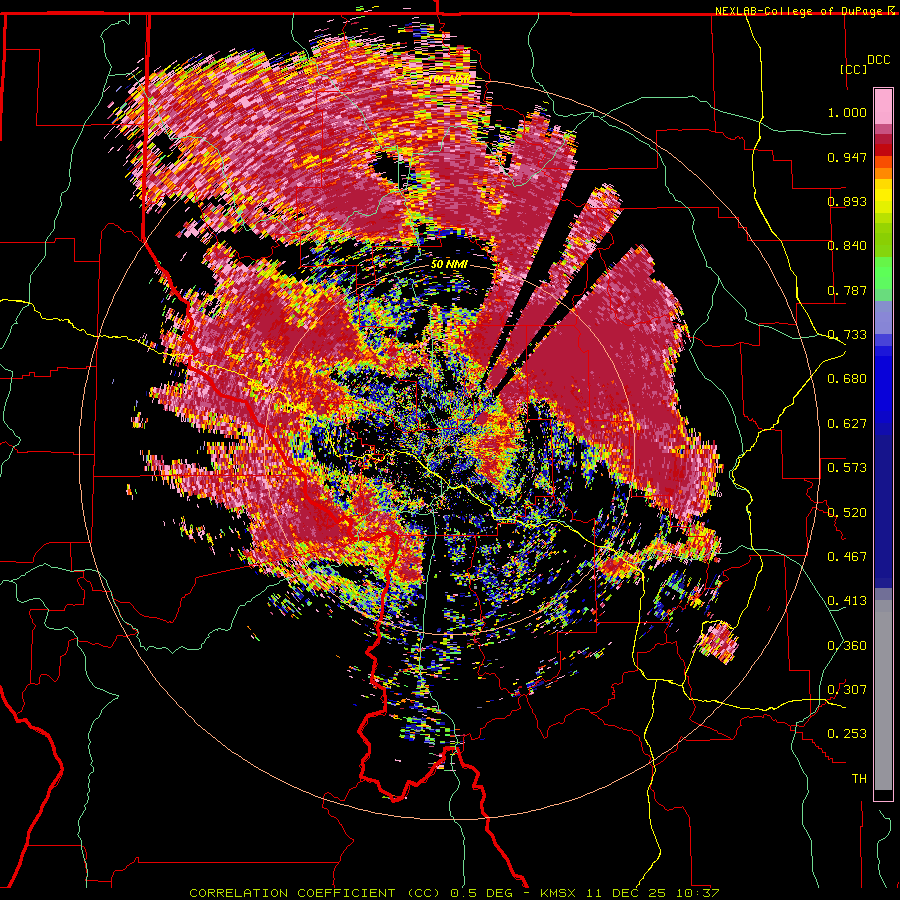Image resolution: width=900 pixels, height=900 pixels.
Task: Click the NEXLAB-College of DuPage credit text
Action: point(804,11)
